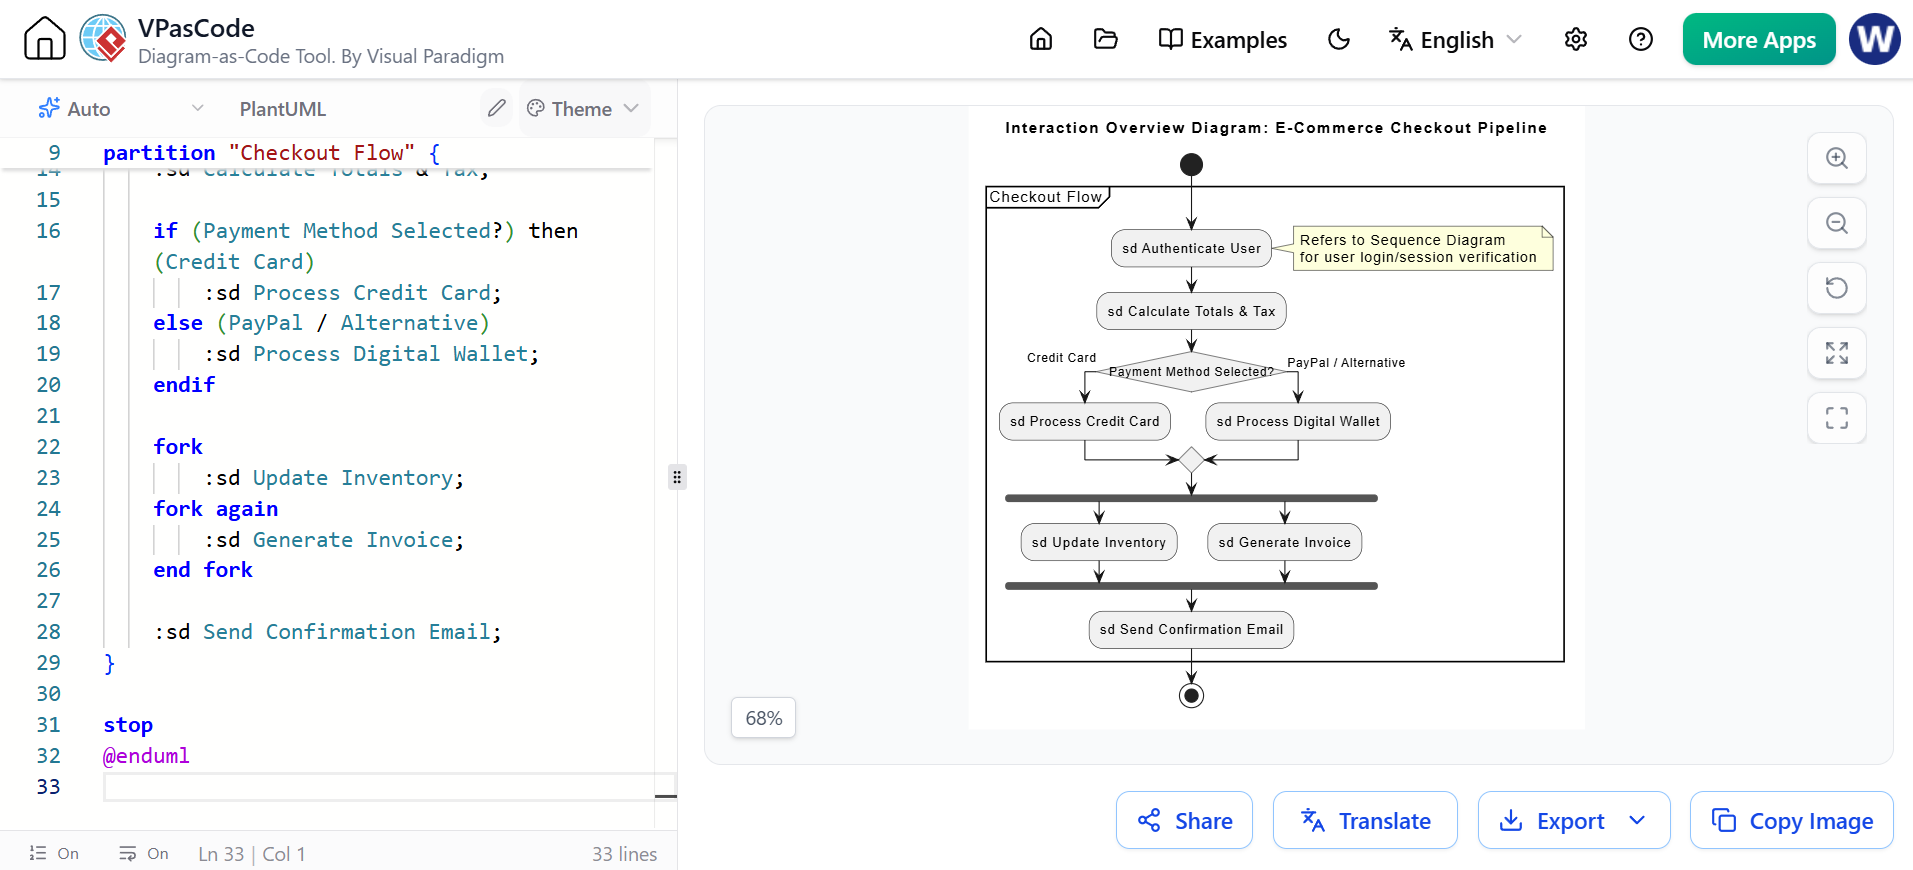The image size is (1913, 870).
Task: Click the sparkle icon beside Auto
Action: pyautogui.click(x=49, y=108)
